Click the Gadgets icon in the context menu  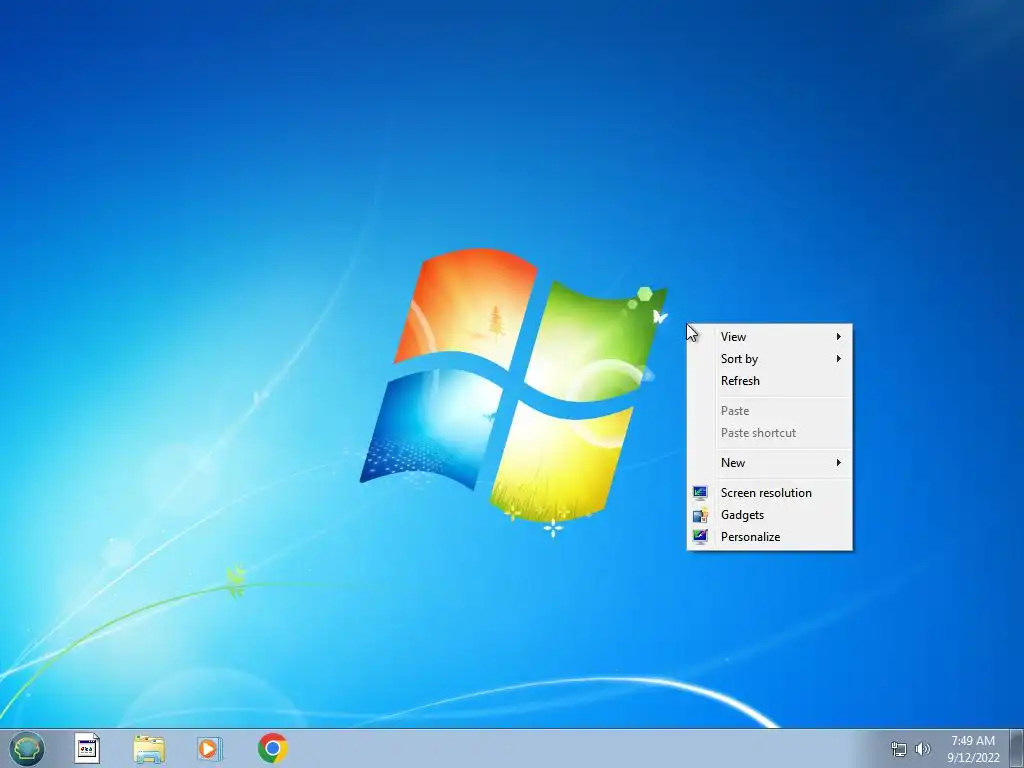point(700,515)
